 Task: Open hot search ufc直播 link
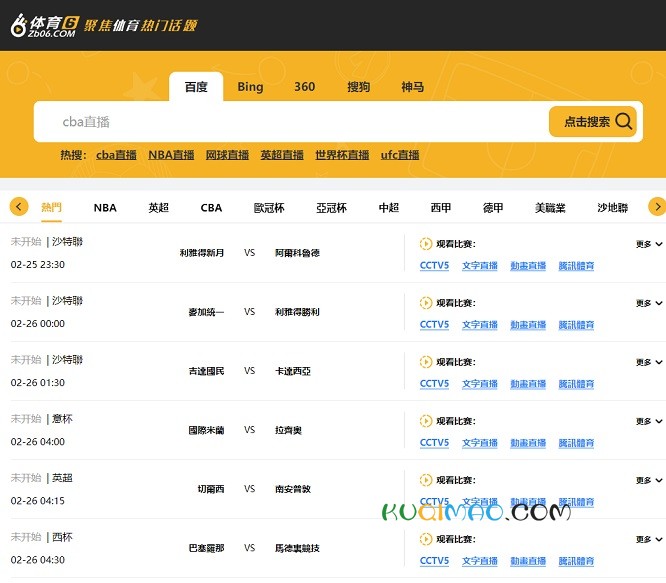[x=400, y=155]
